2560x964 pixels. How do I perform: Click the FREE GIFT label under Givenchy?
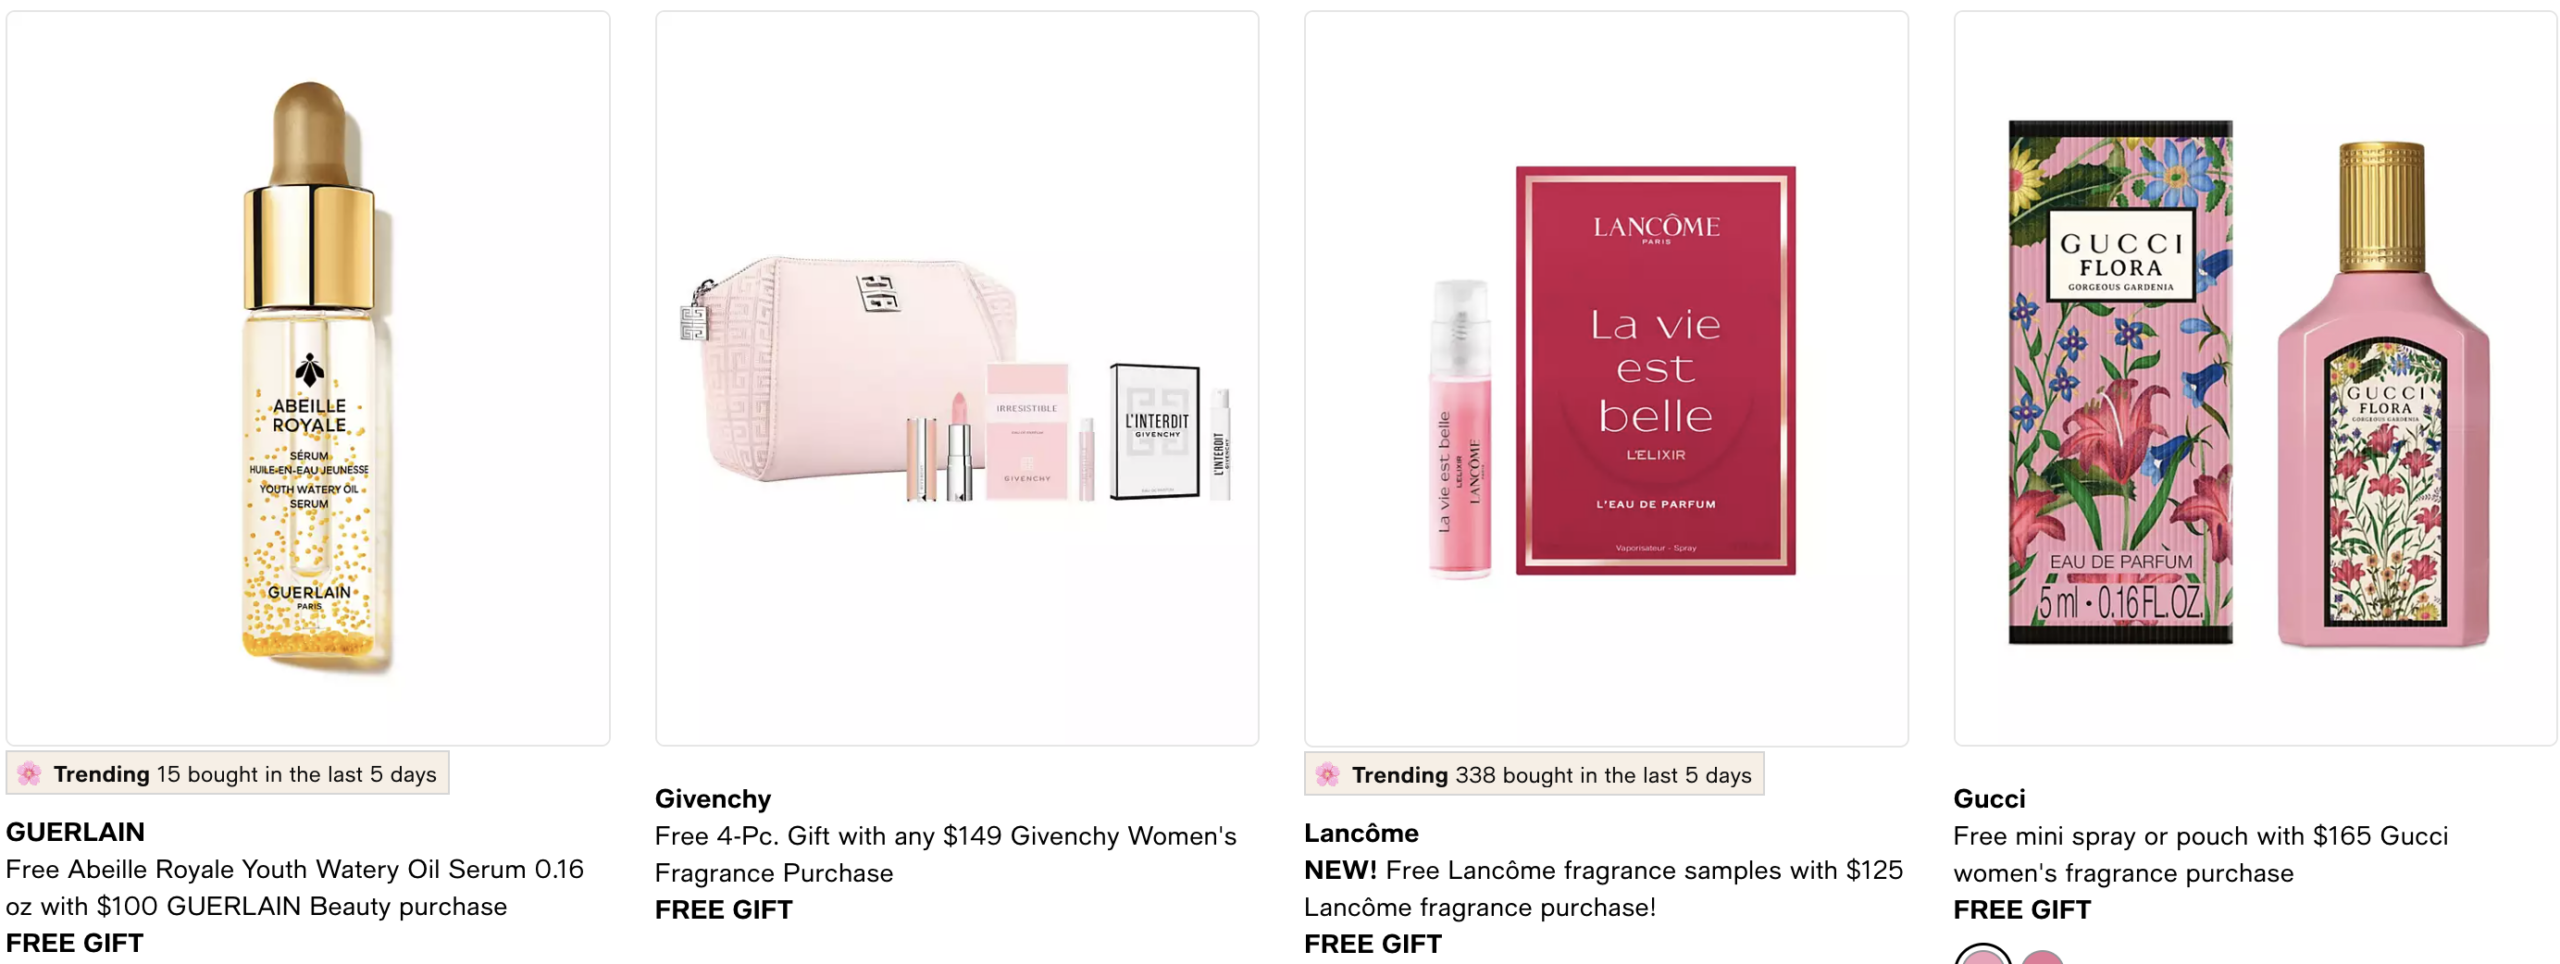724,910
